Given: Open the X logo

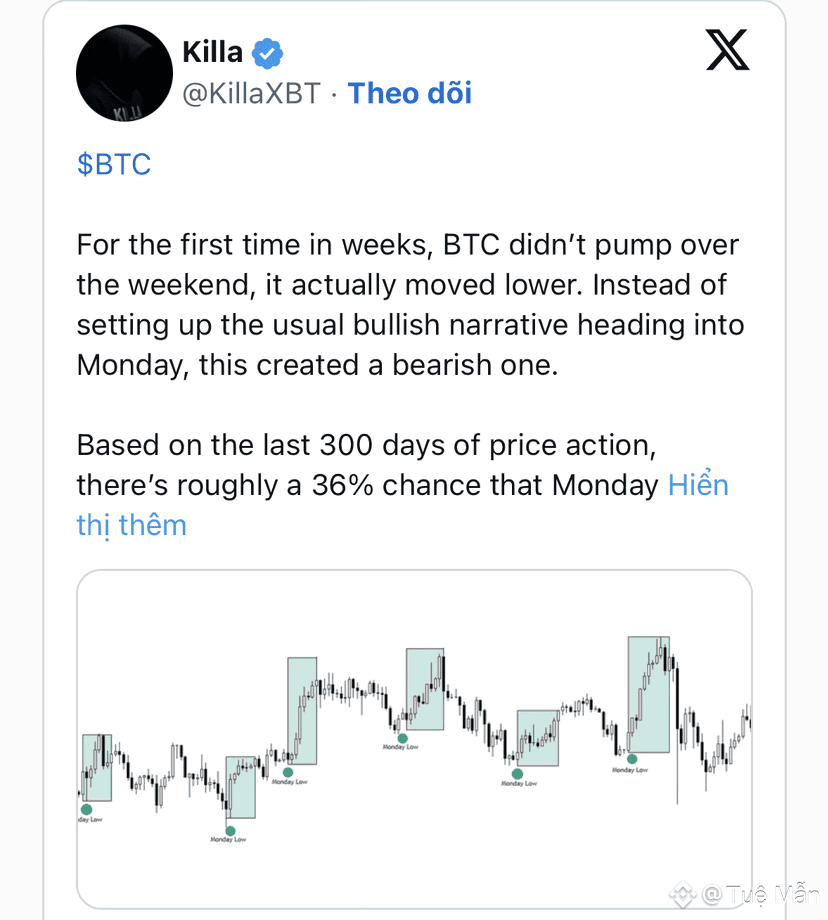Looking at the screenshot, I should (727, 49).
